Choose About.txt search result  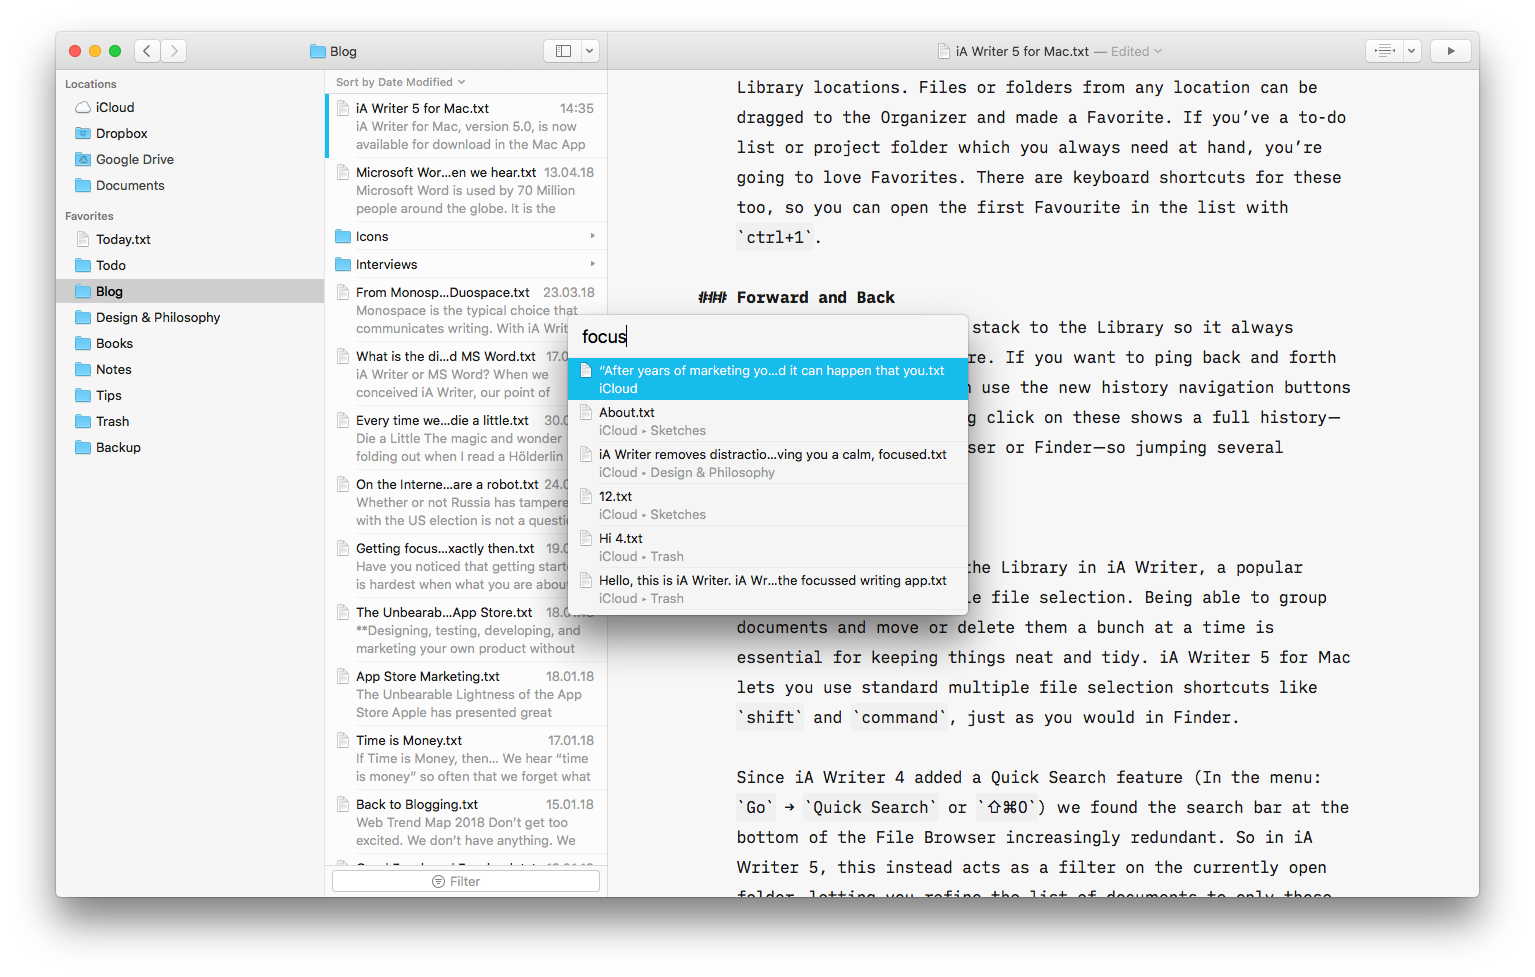click(768, 421)
